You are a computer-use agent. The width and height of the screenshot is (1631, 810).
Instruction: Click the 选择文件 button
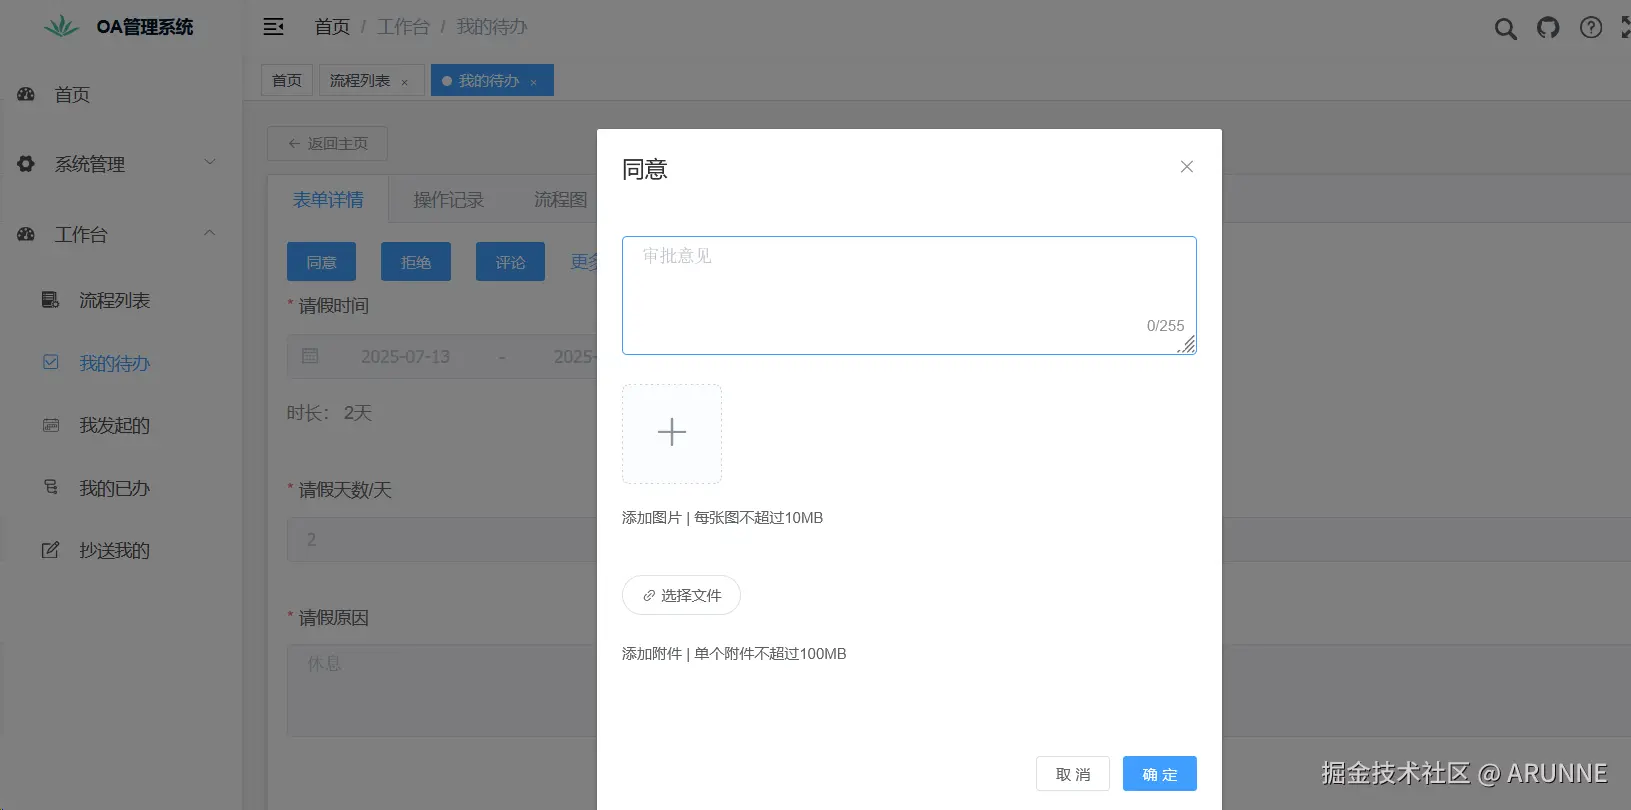coord(681,595)
